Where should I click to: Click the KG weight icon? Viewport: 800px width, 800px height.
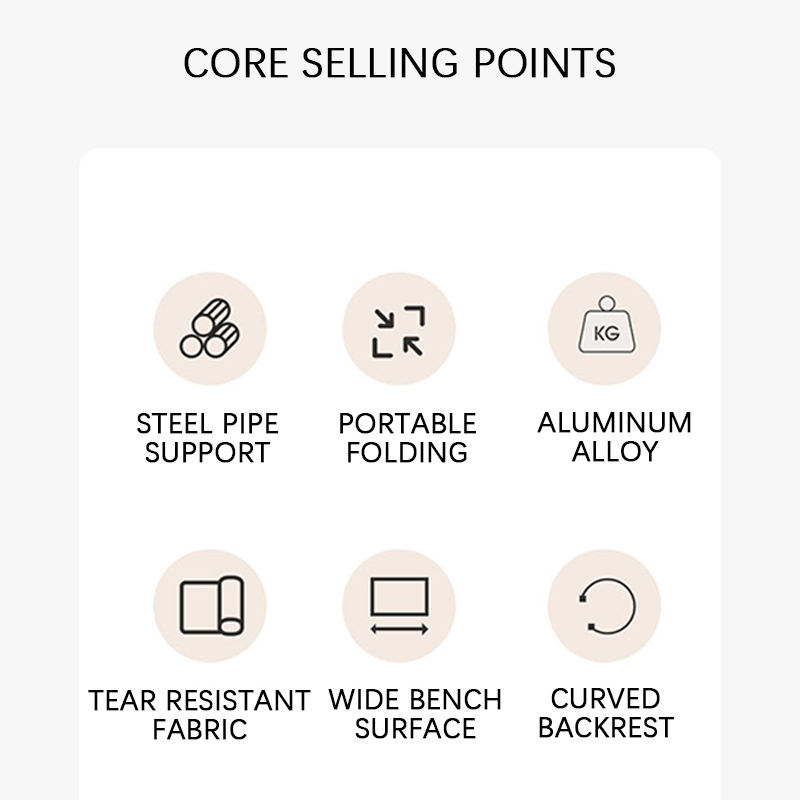[605, 329]
